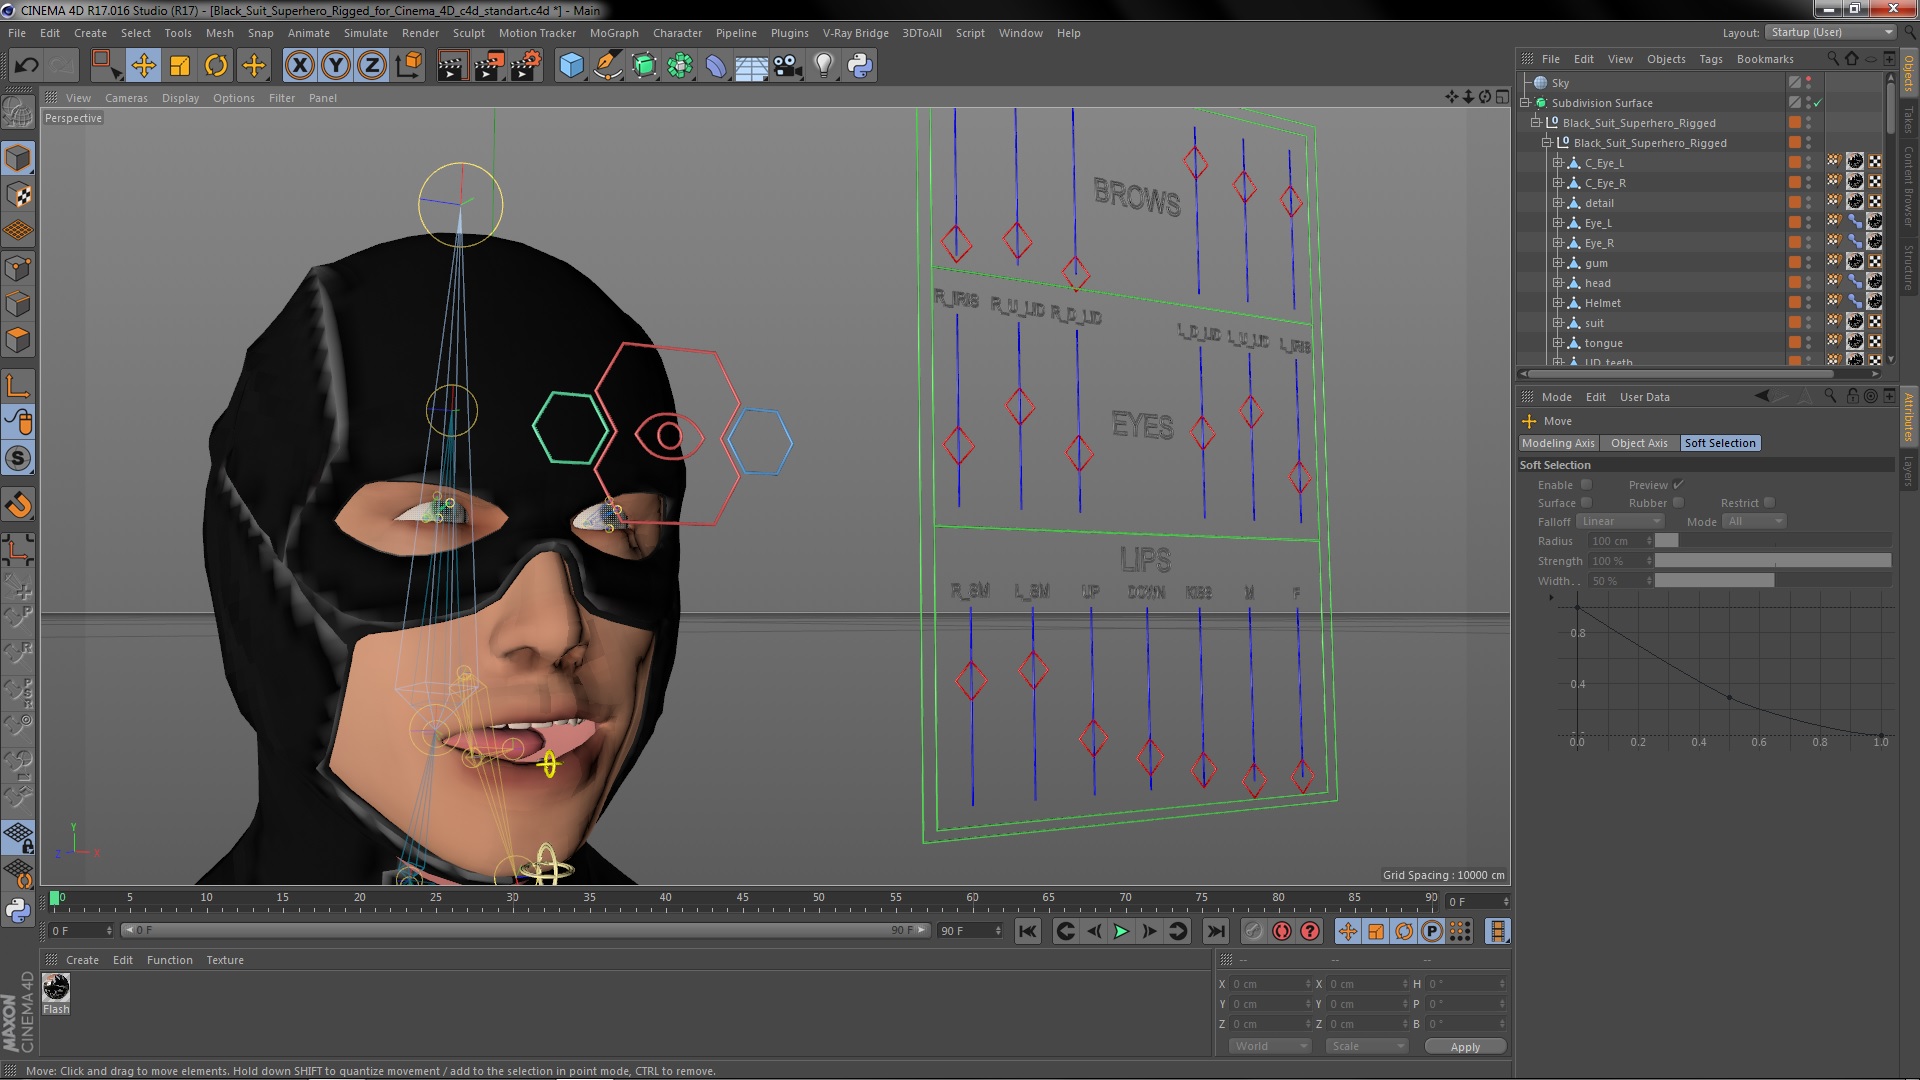This screenshot has width=1920, height=1080.
Task: Collapse the Subdivision Surface hierarchy
Action: click(x=1525, y=103)
